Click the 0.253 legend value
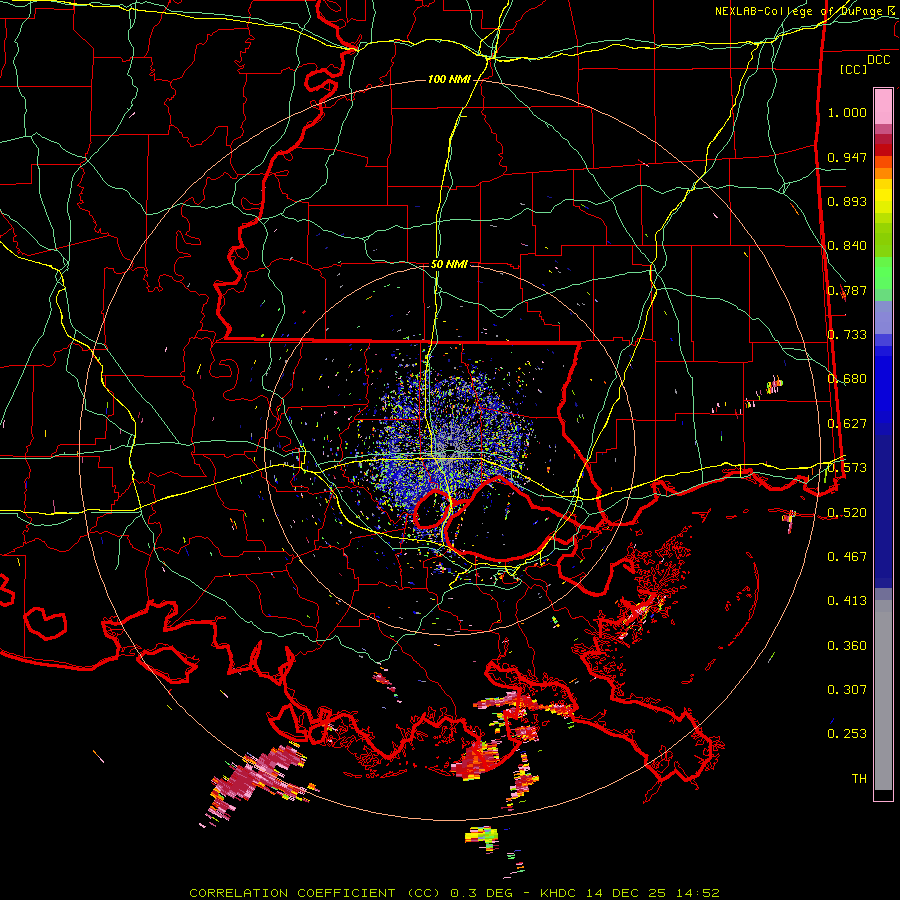The width and height of the screenshot is (900, 900). 847,734
